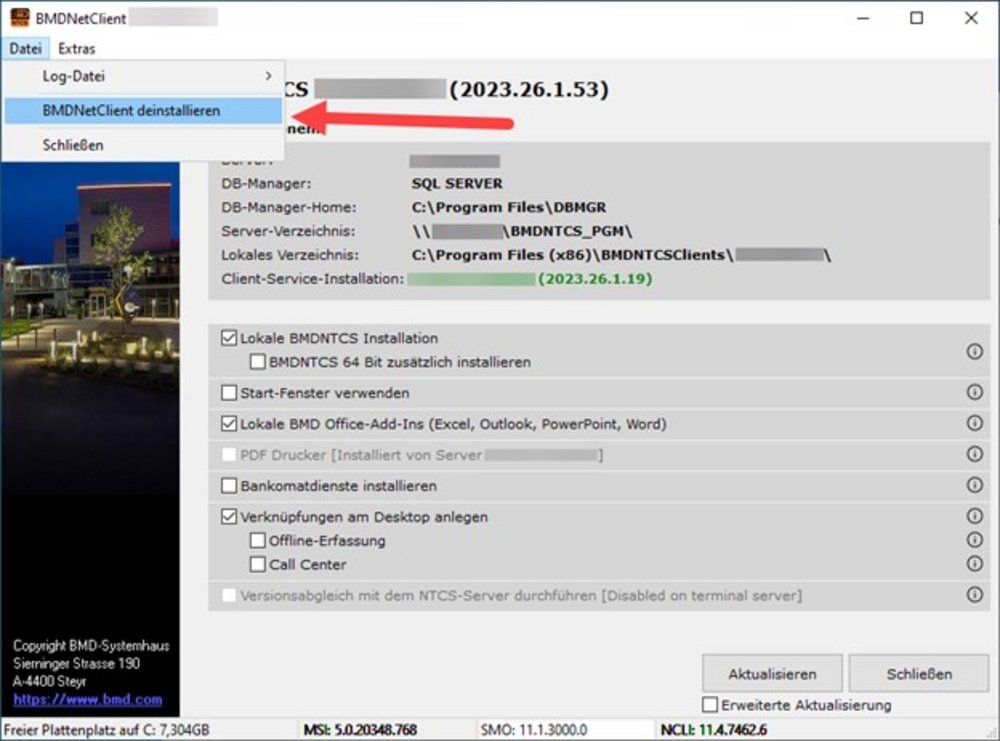Click the Schließen button at bottom right
Viewport: 1000px width, 741px height.
[918, 674]
